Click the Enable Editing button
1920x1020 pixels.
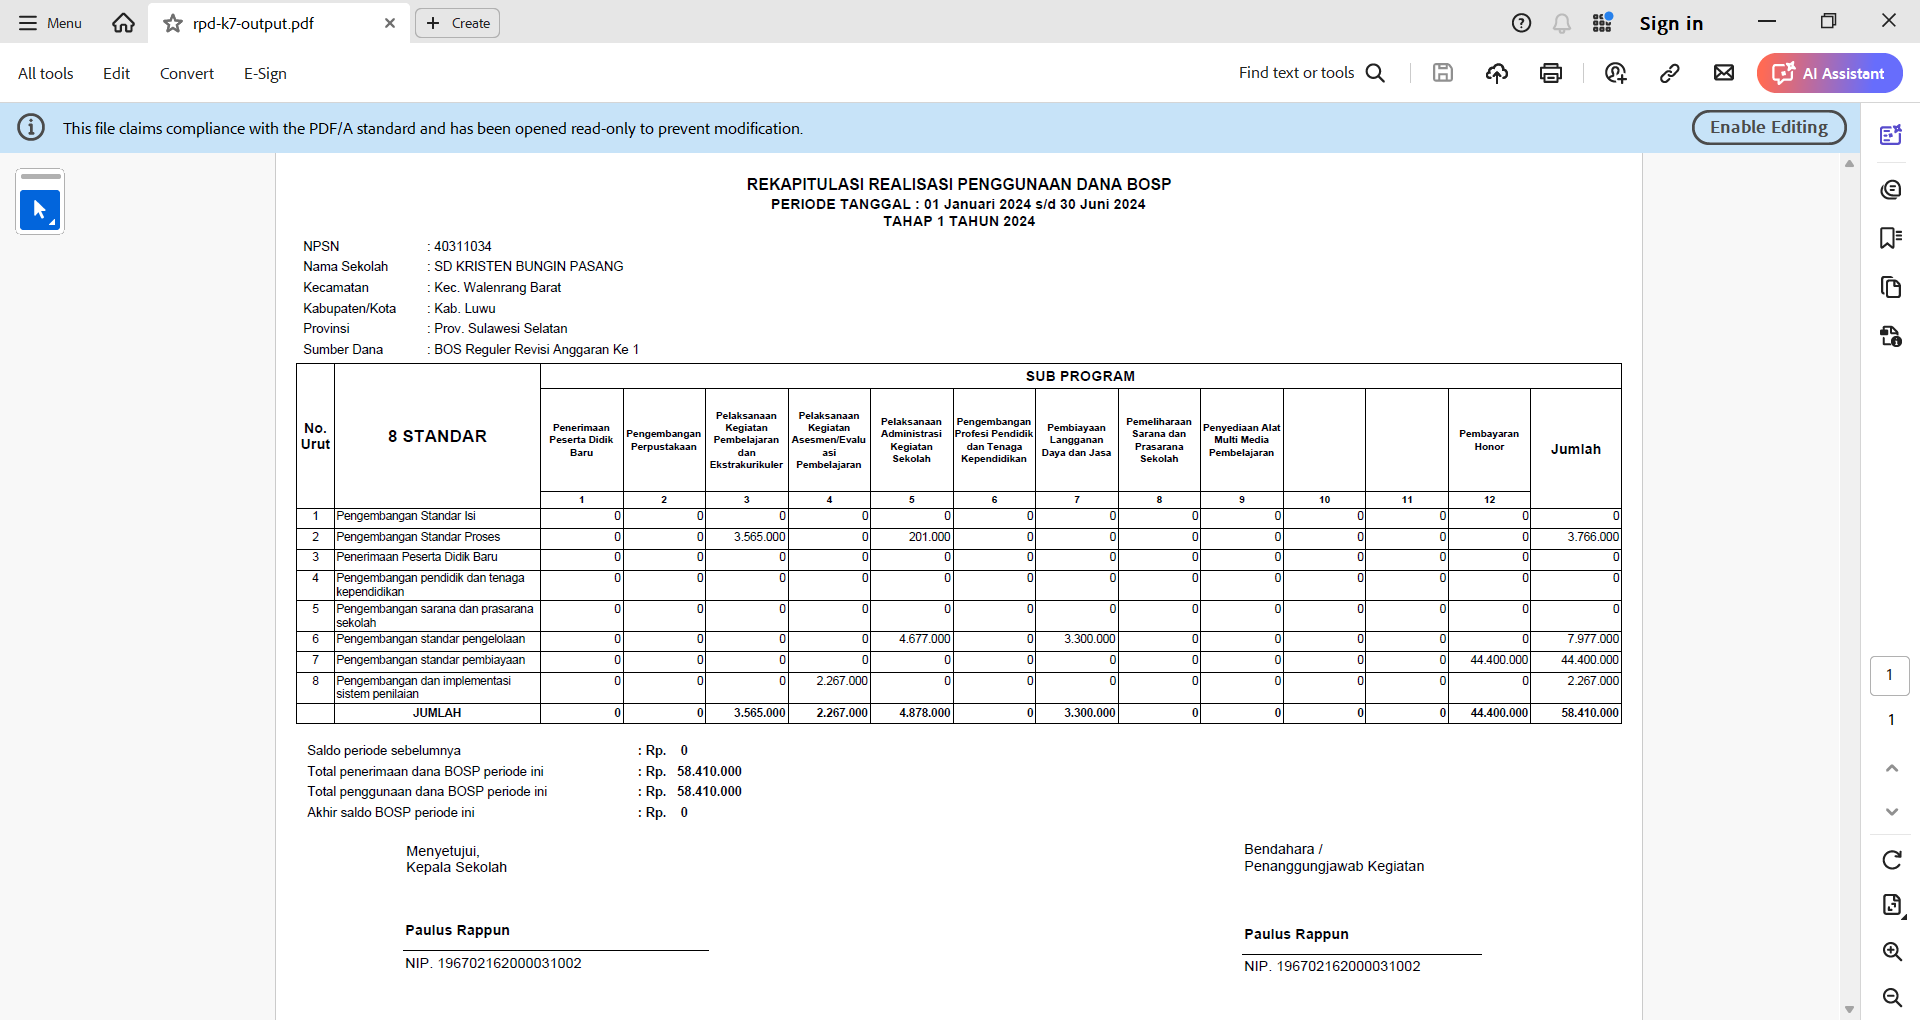[1768, 128]
